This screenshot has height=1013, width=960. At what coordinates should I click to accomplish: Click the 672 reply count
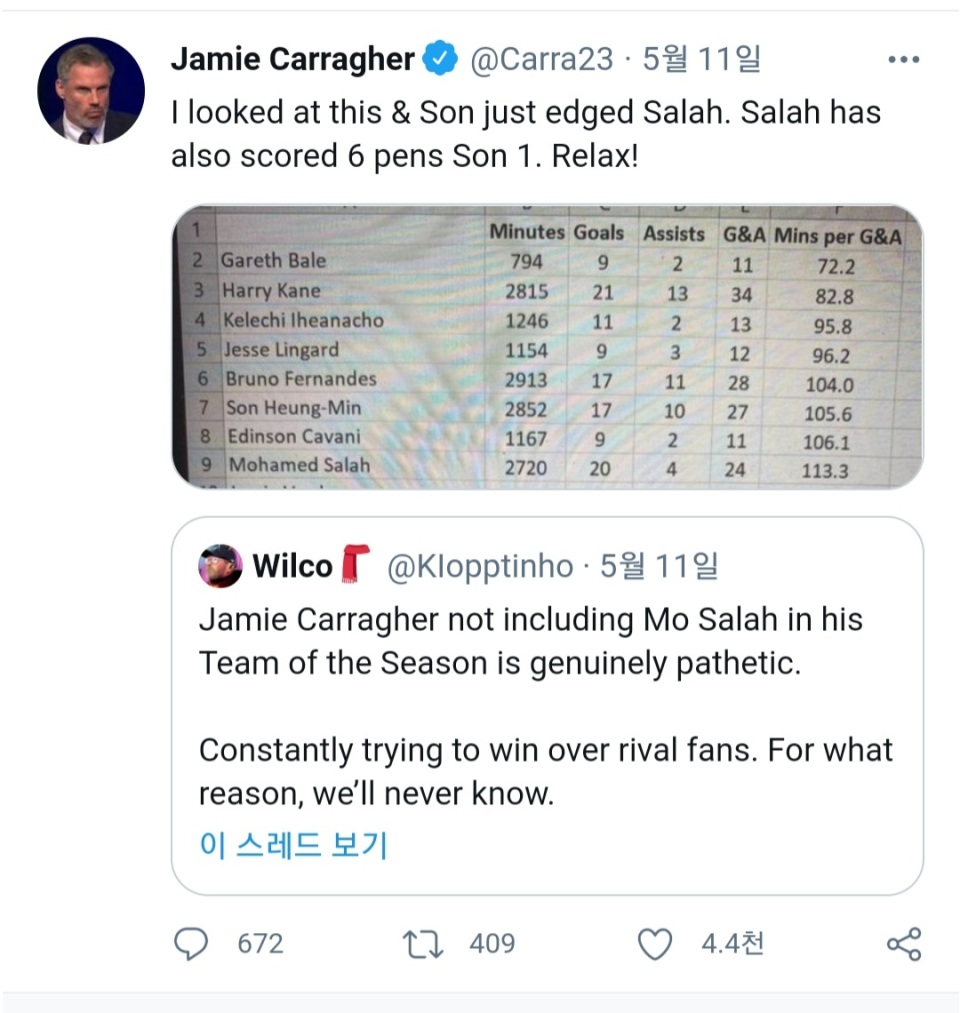tap(260, 943)
